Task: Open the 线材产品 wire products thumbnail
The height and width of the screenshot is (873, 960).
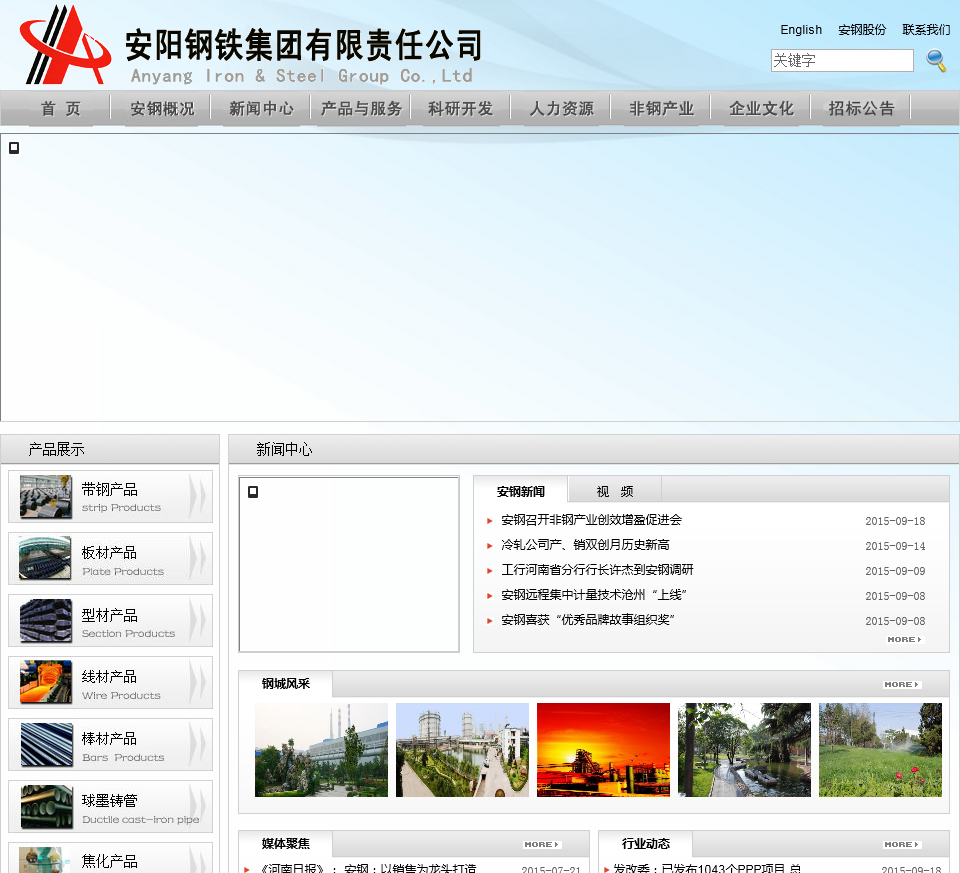Action: [x=45, y=682]
